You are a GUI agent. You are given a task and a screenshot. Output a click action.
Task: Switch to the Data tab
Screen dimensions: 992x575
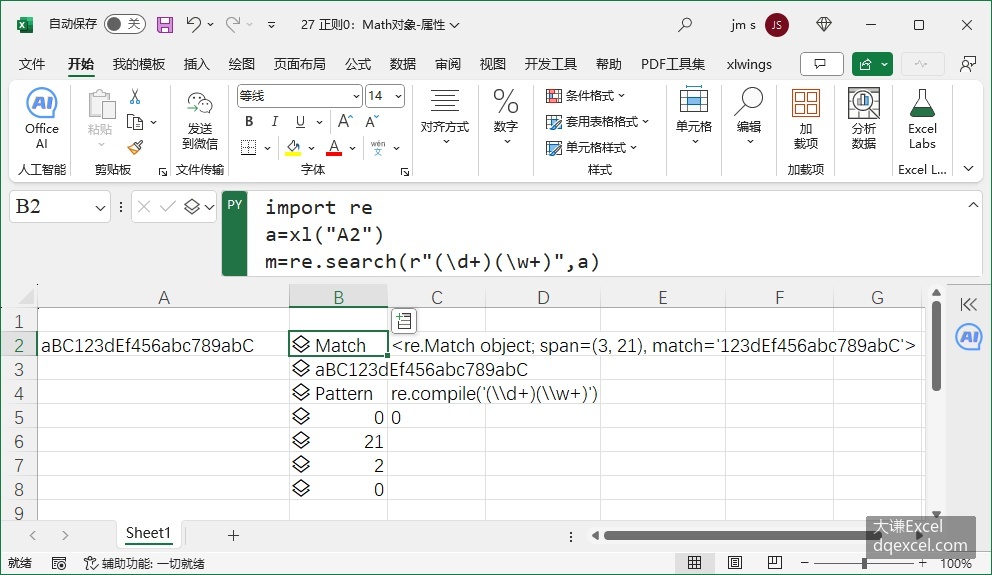(x=402, y=64)
